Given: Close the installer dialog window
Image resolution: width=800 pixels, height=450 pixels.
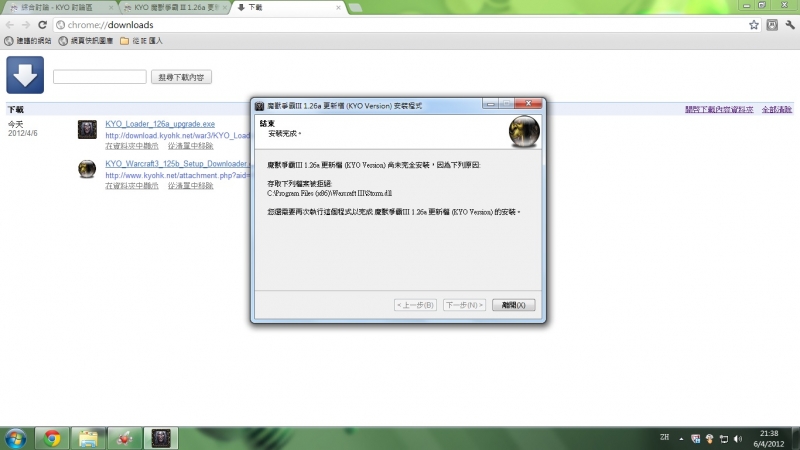Looking at the screenshot, I should click(528, 104).
